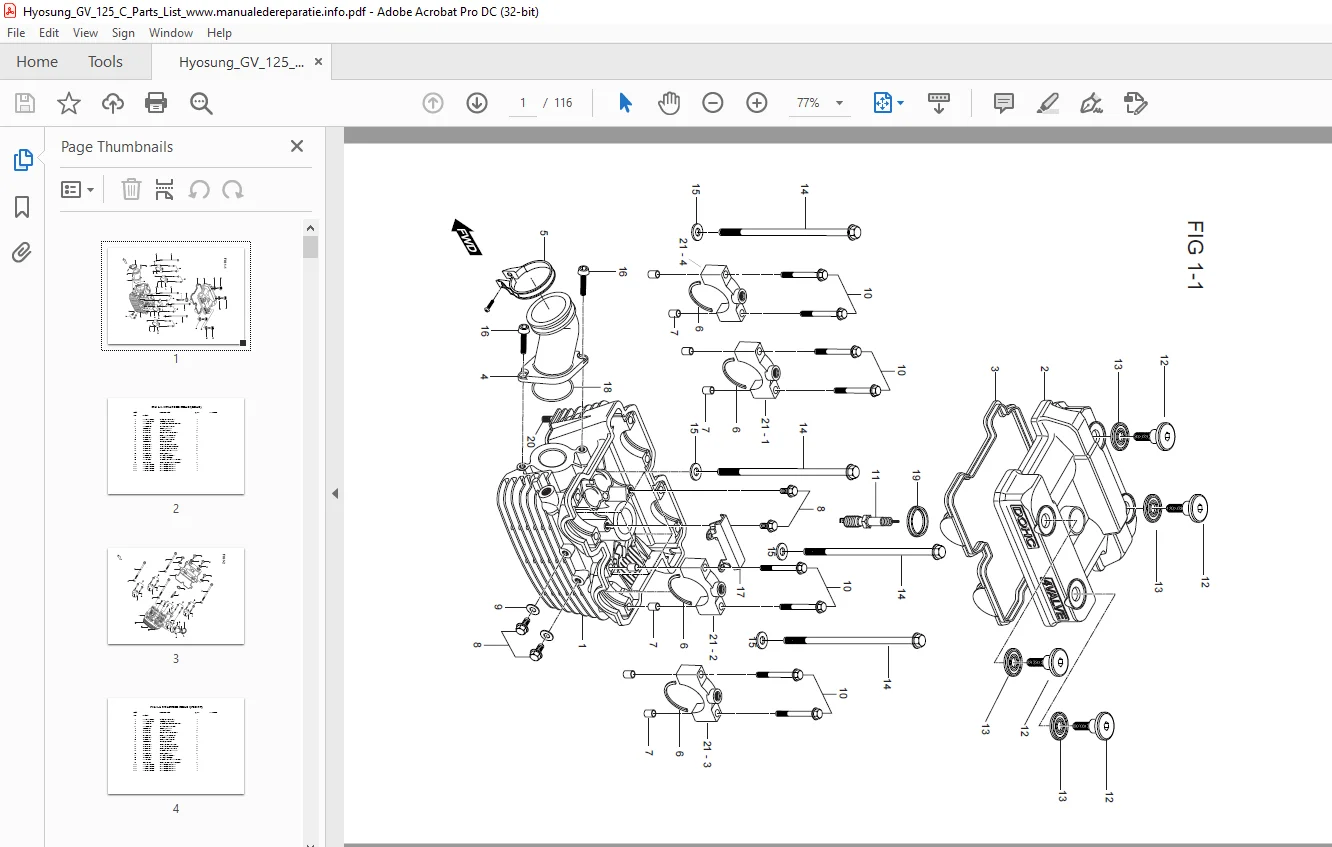This screenshot has width=1332, height=847.
Task: Click the FIG 1-1 label
Action: coord(1196,256)
